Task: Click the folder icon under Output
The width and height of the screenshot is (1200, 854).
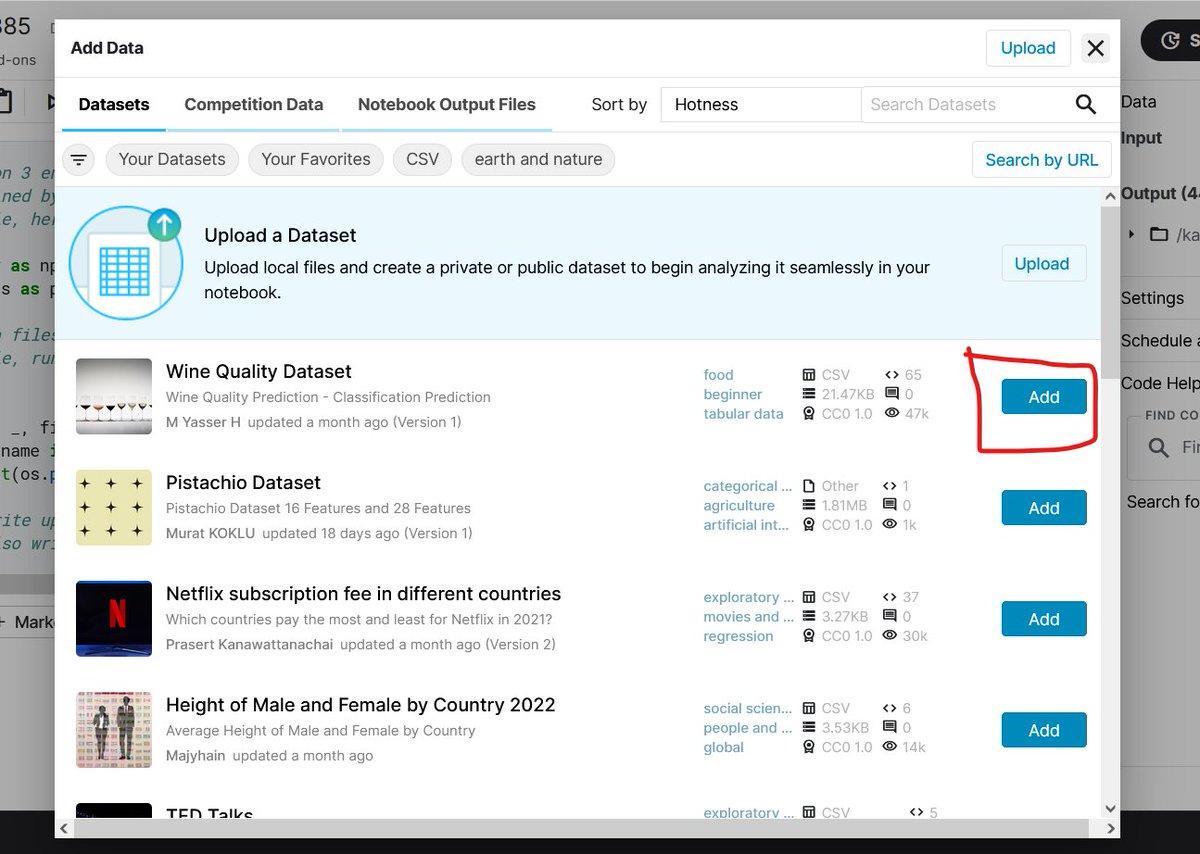Action: (1159, 234)
